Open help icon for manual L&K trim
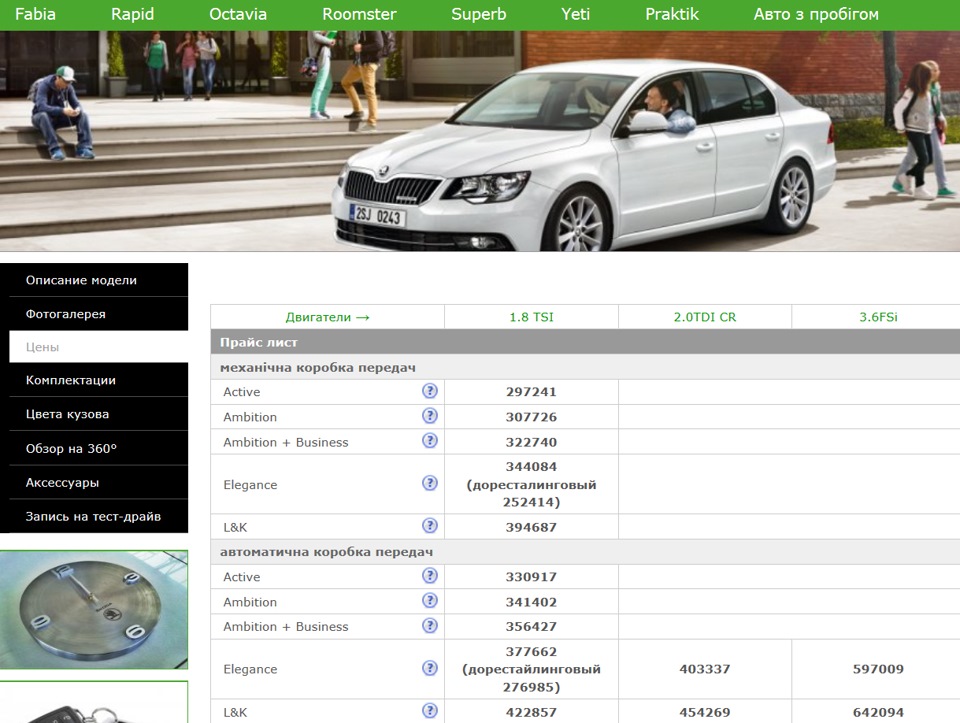 click(430, 526)
